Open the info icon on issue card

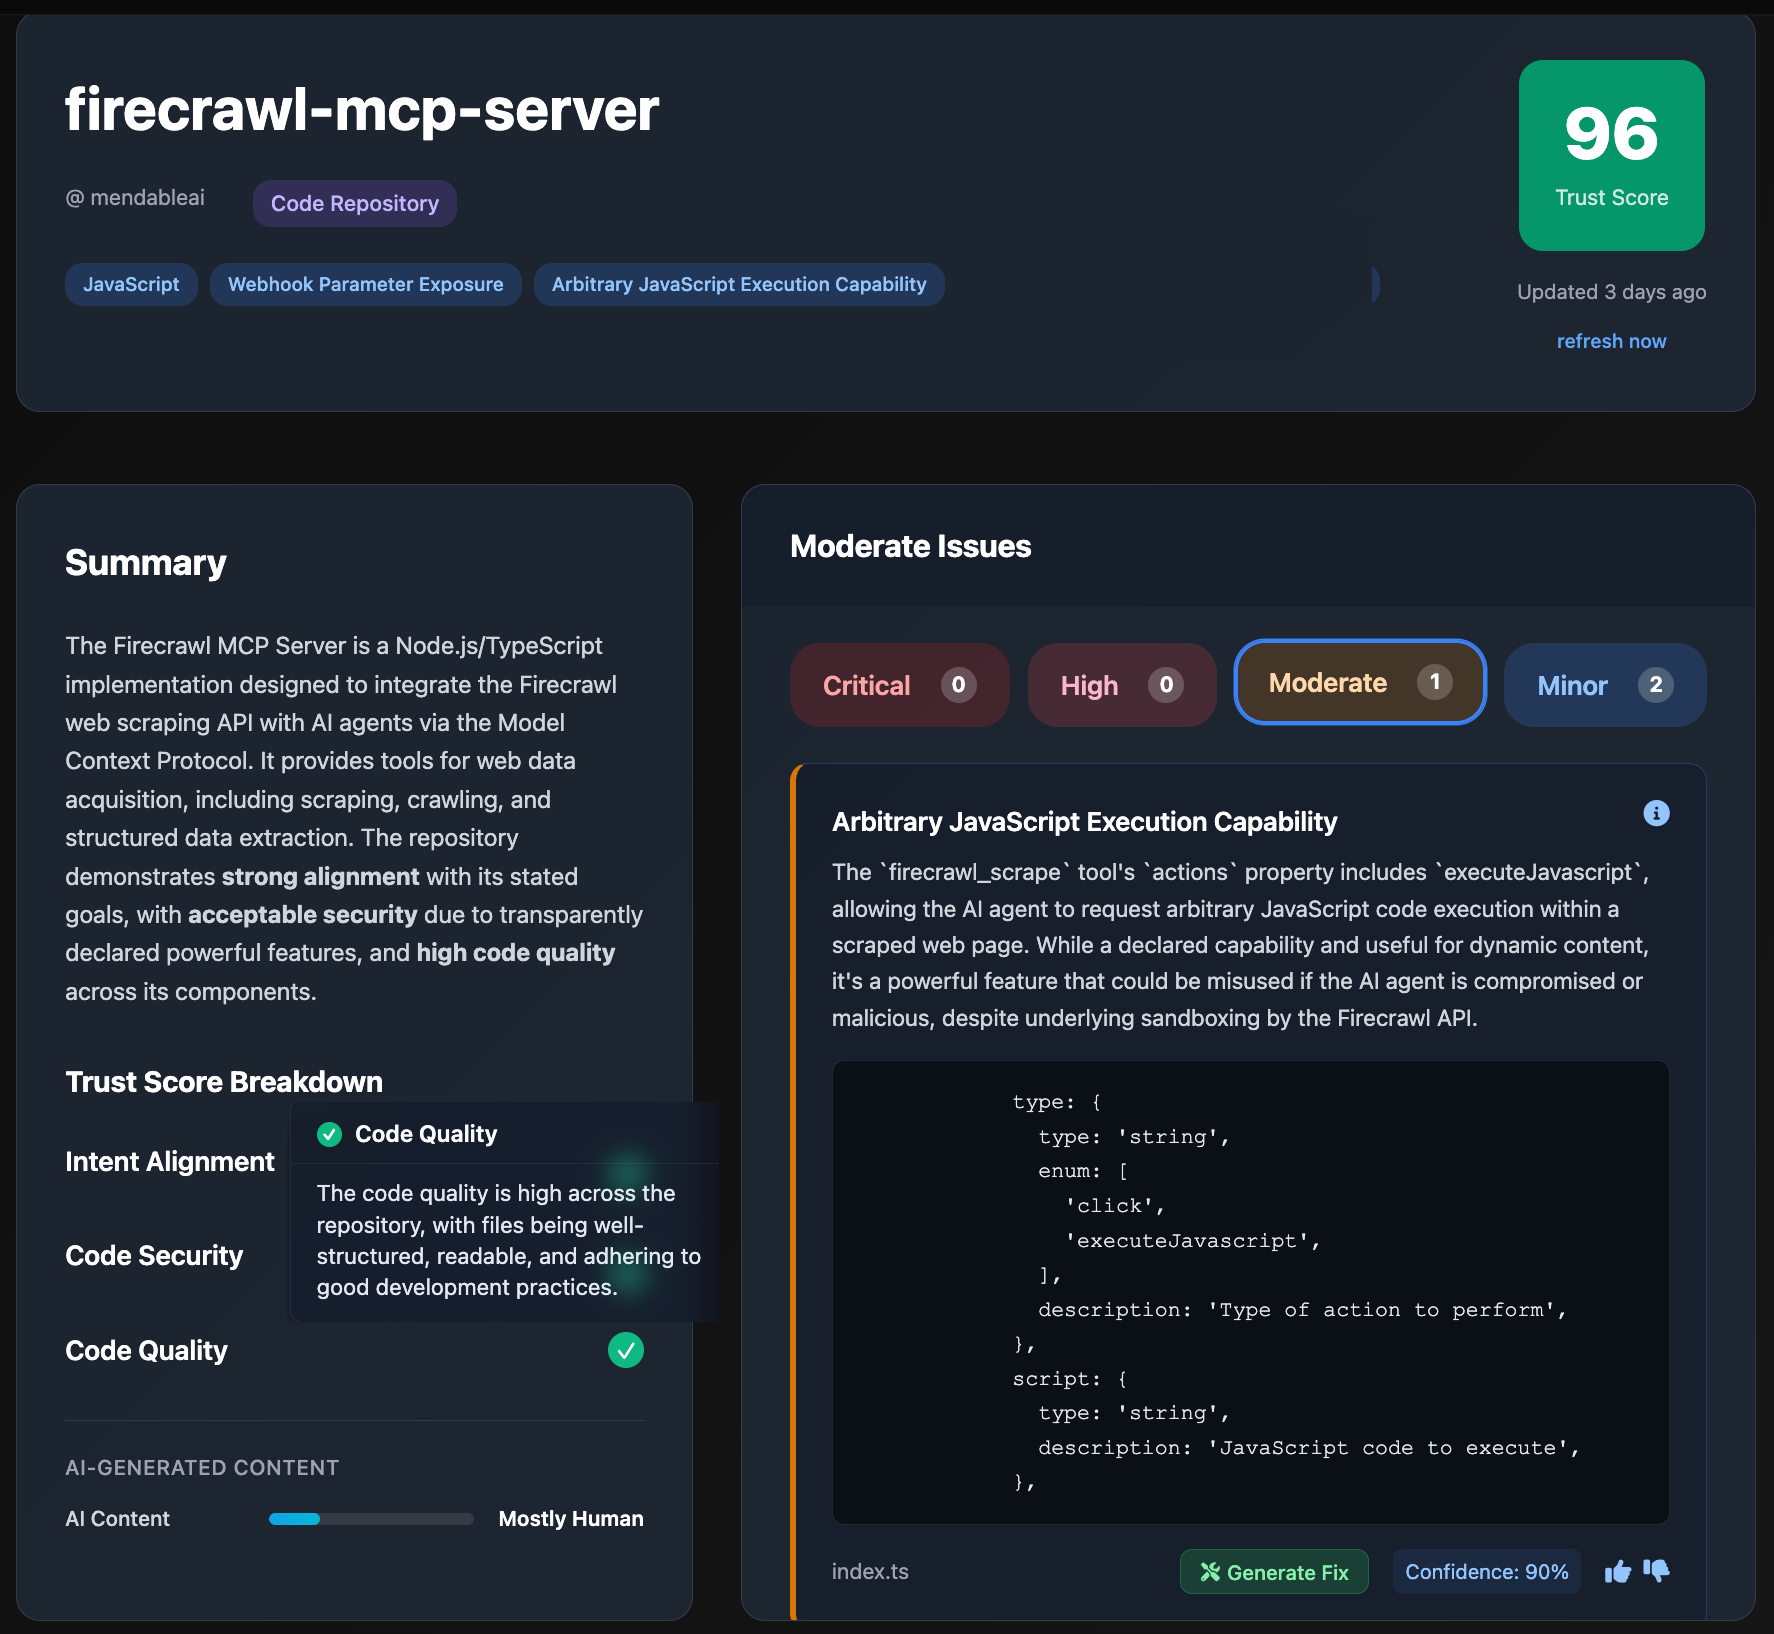(x=1656, y=813)
